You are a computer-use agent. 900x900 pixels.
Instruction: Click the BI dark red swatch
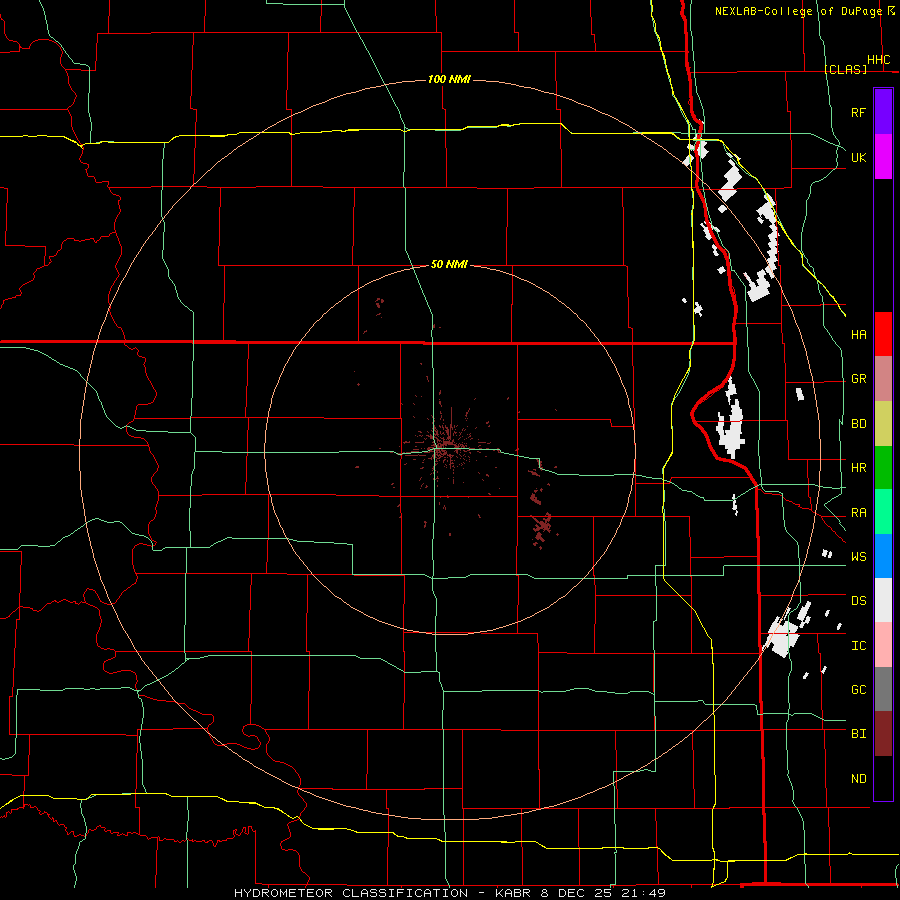pyautogui.click(x=883, y=734)
